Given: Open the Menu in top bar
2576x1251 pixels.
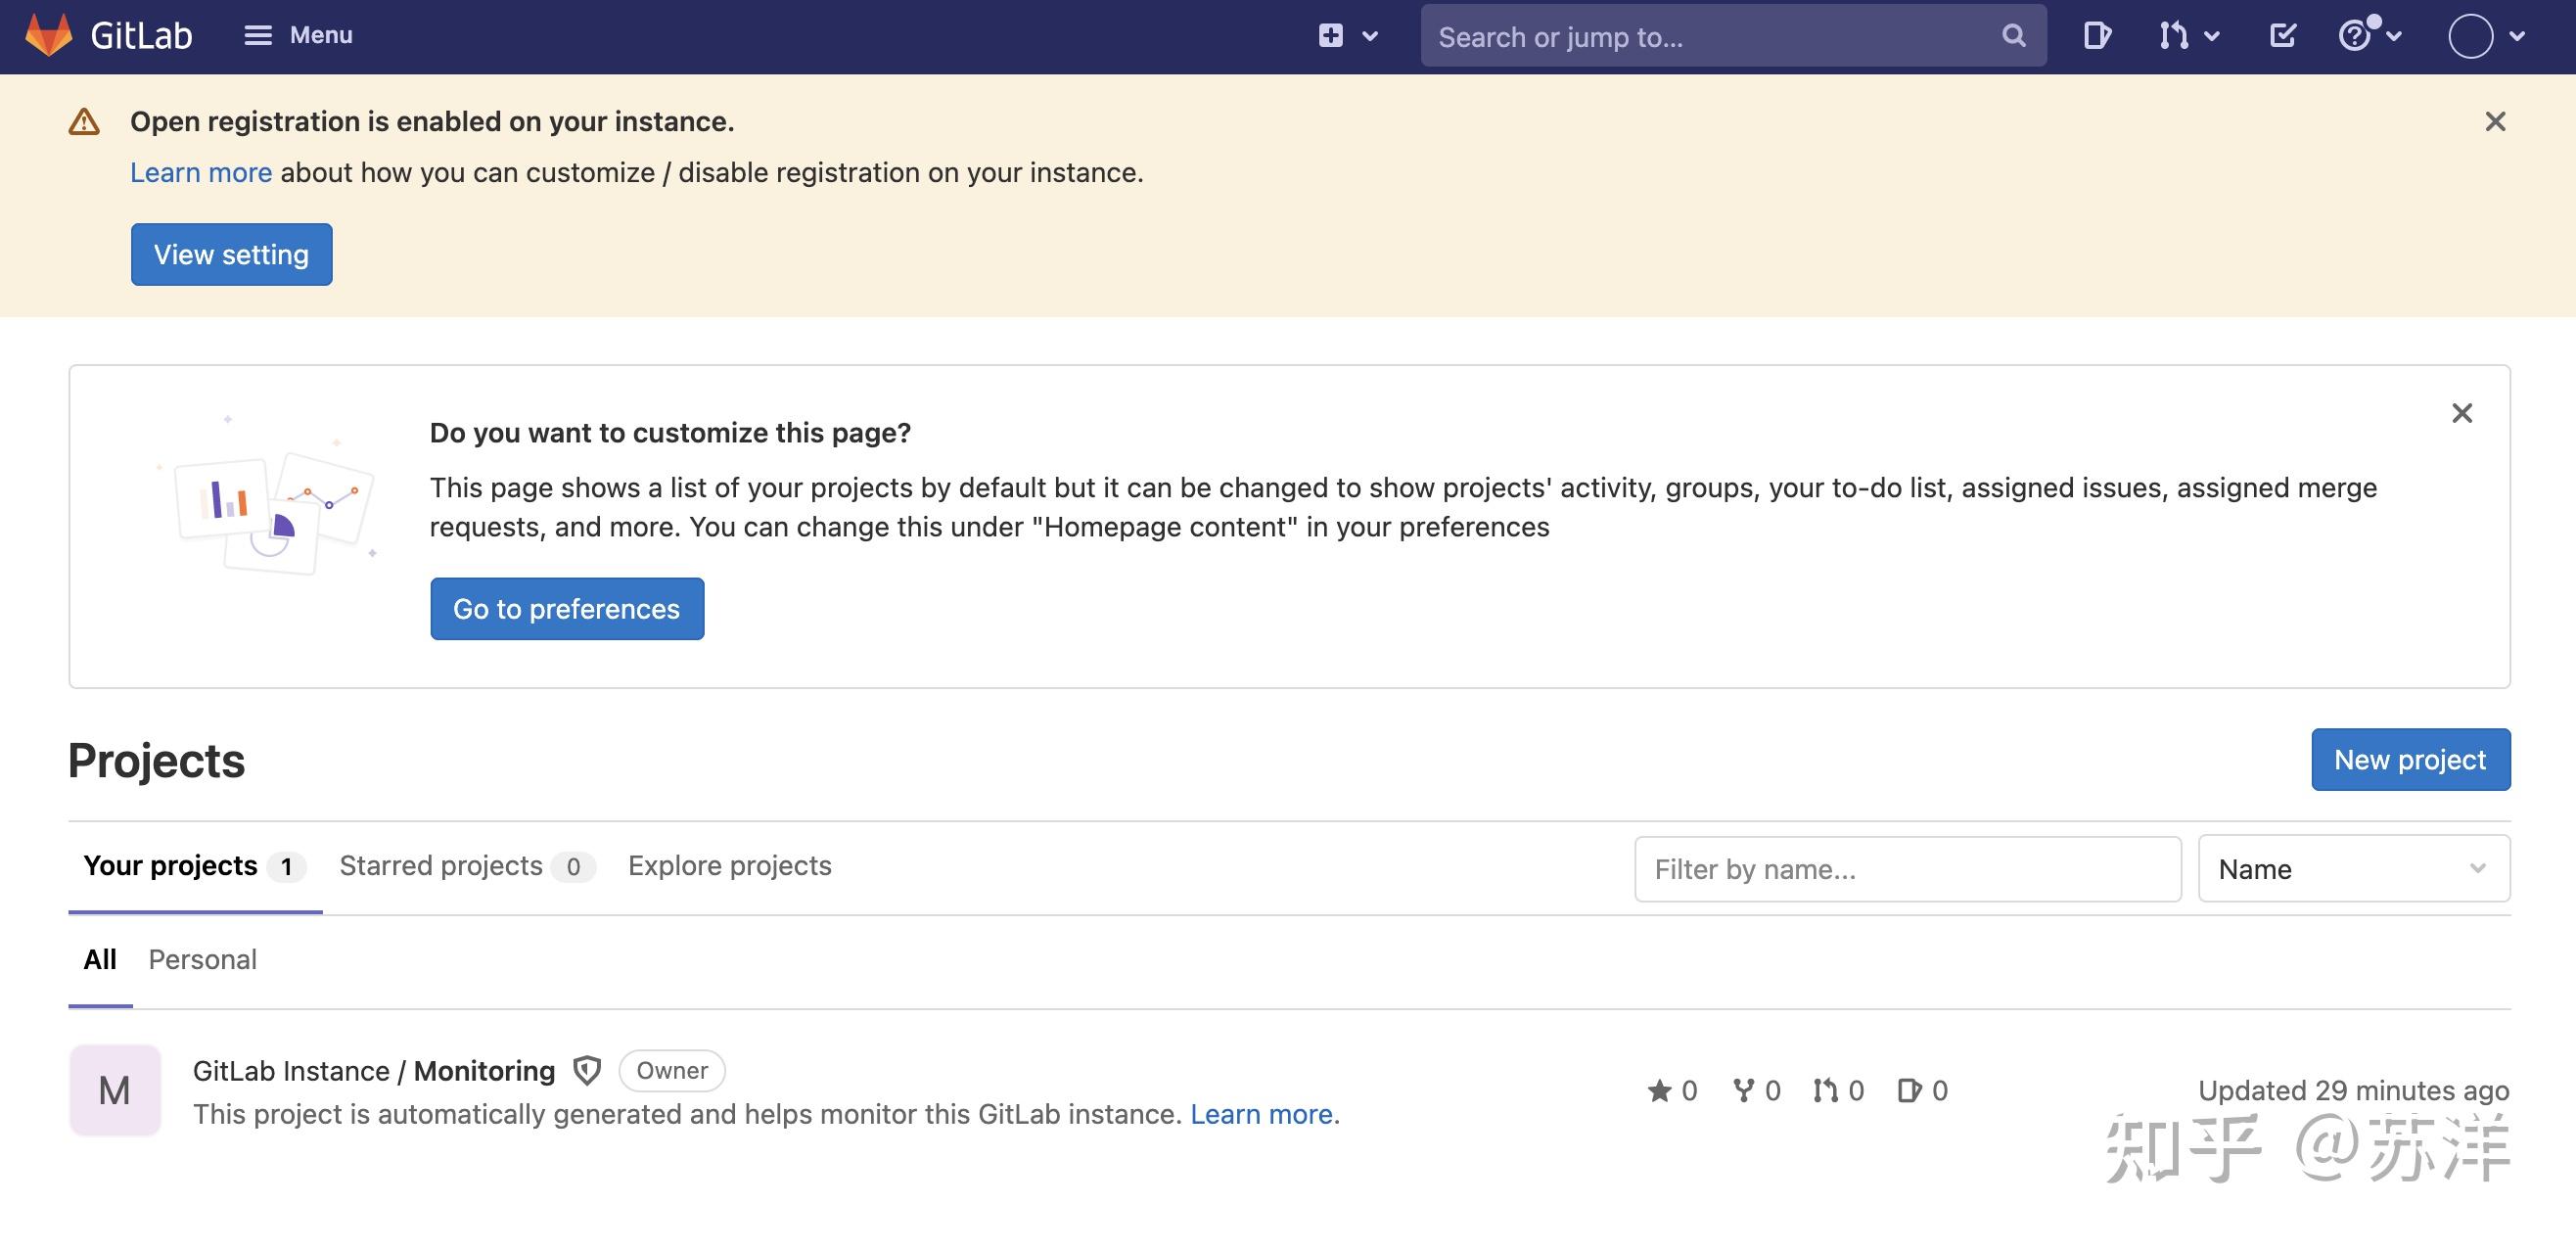Looking at the screenshot, I should click(x=299, y=34).
